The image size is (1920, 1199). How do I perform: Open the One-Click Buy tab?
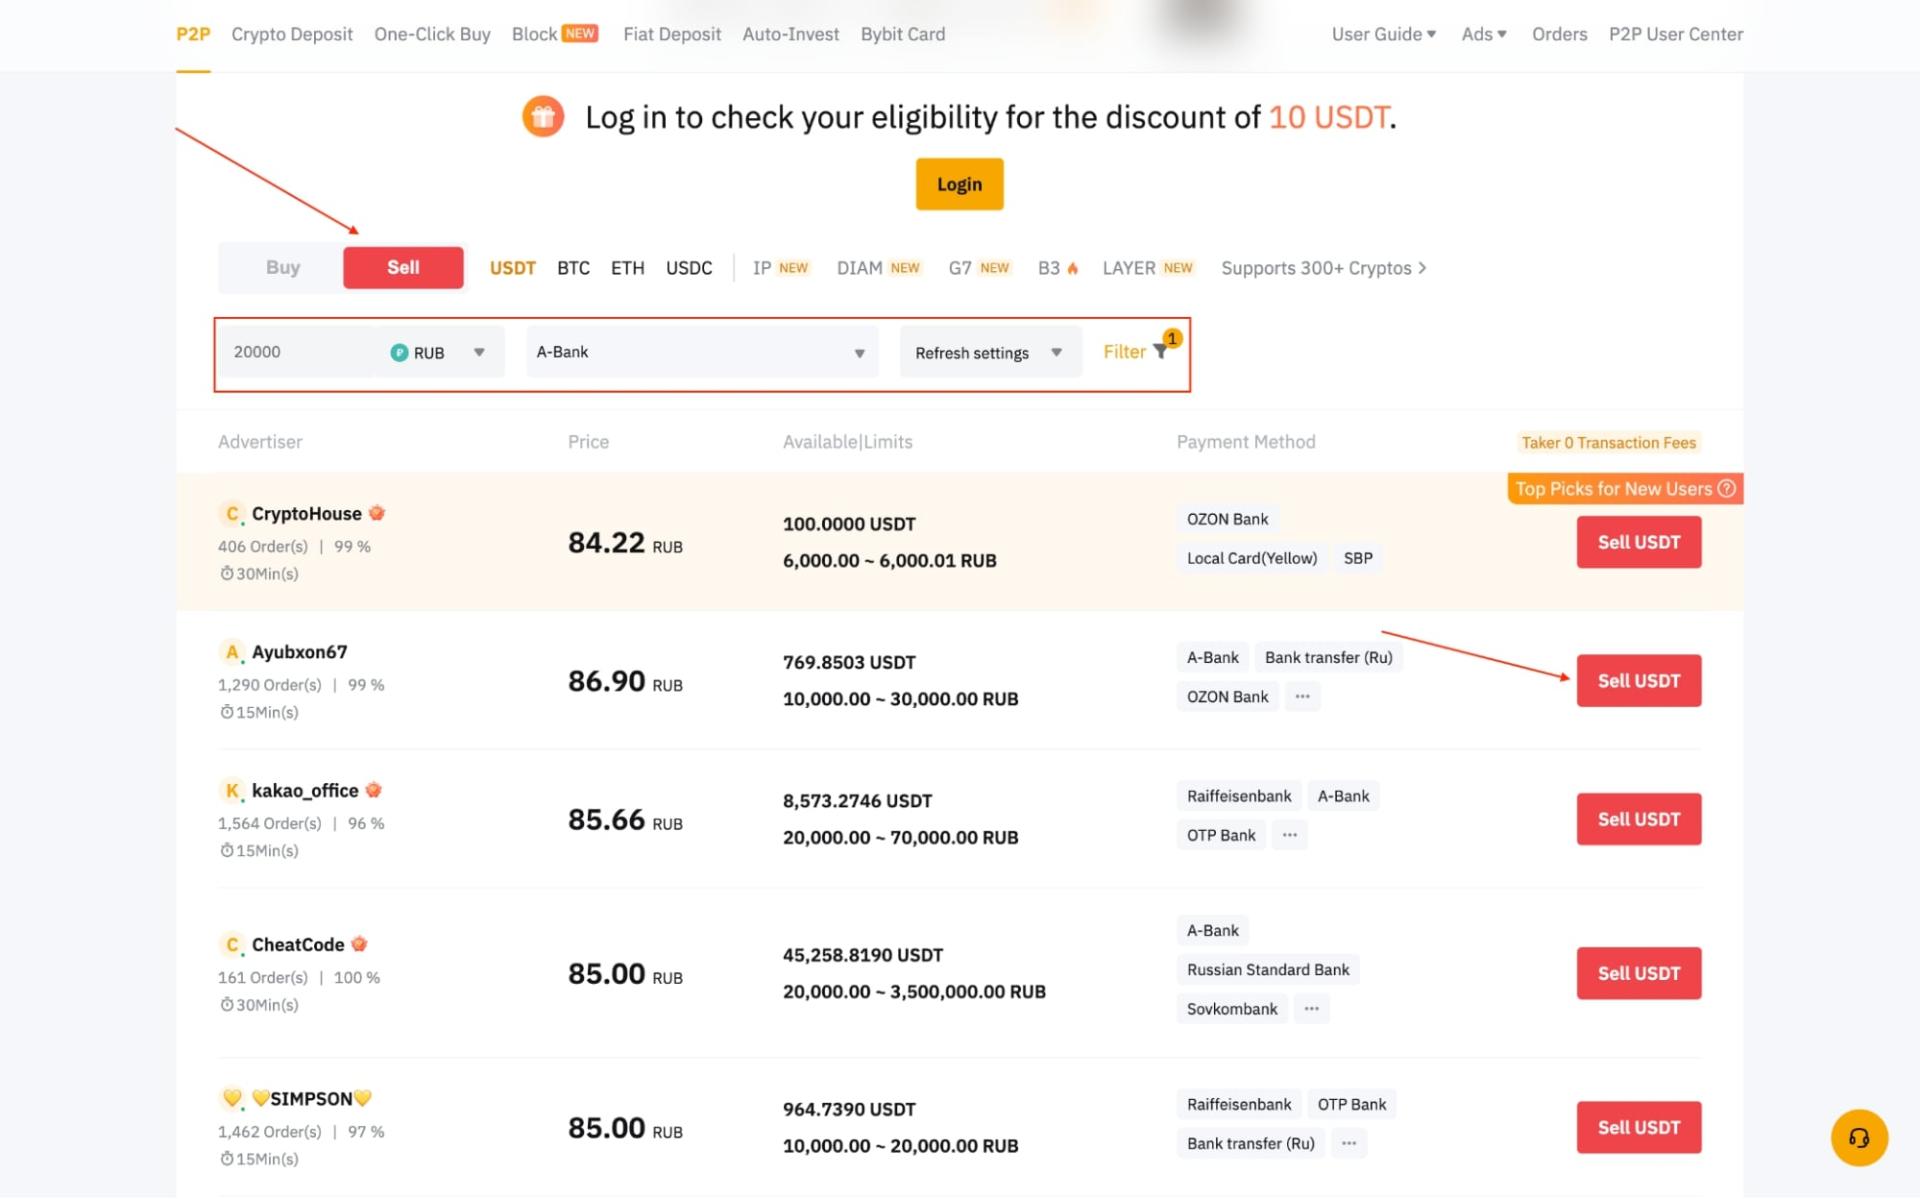432,34
